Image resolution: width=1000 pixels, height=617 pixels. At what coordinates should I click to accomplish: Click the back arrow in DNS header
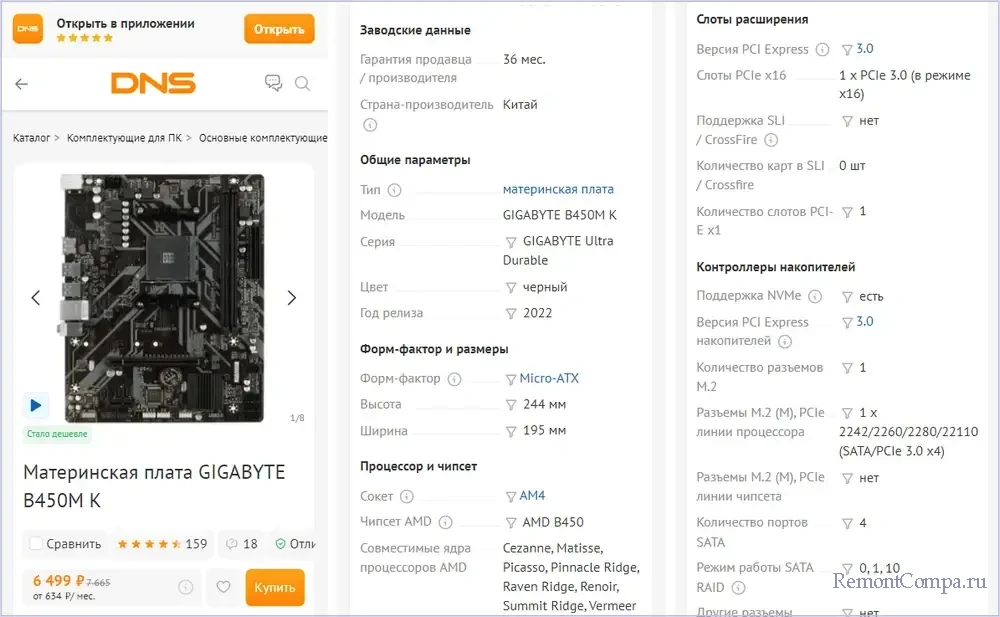(22, 84)
